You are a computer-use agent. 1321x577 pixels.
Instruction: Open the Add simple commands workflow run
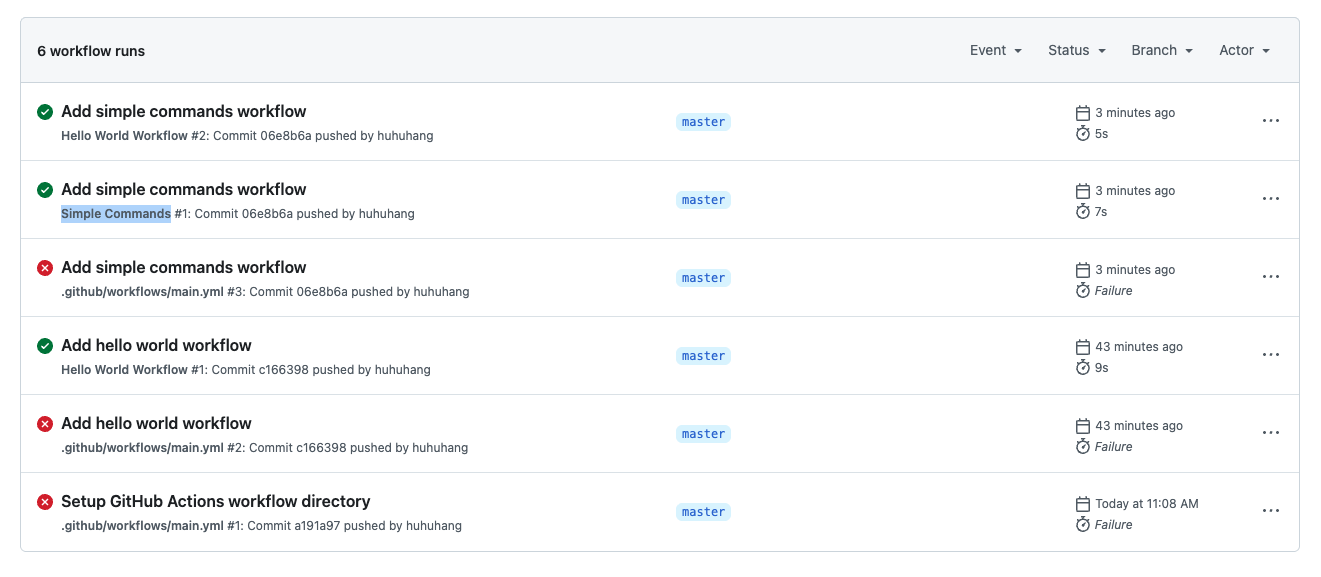[183, 111]
